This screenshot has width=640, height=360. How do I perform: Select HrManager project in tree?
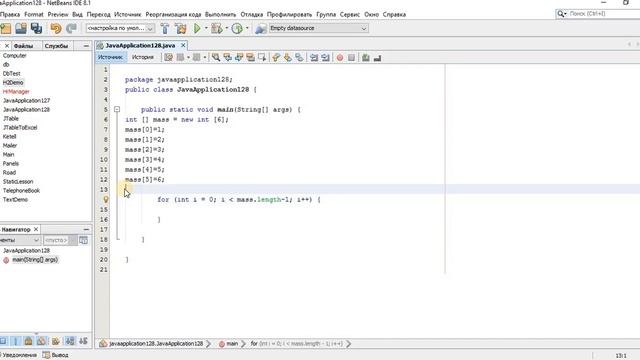click(16, 91)
